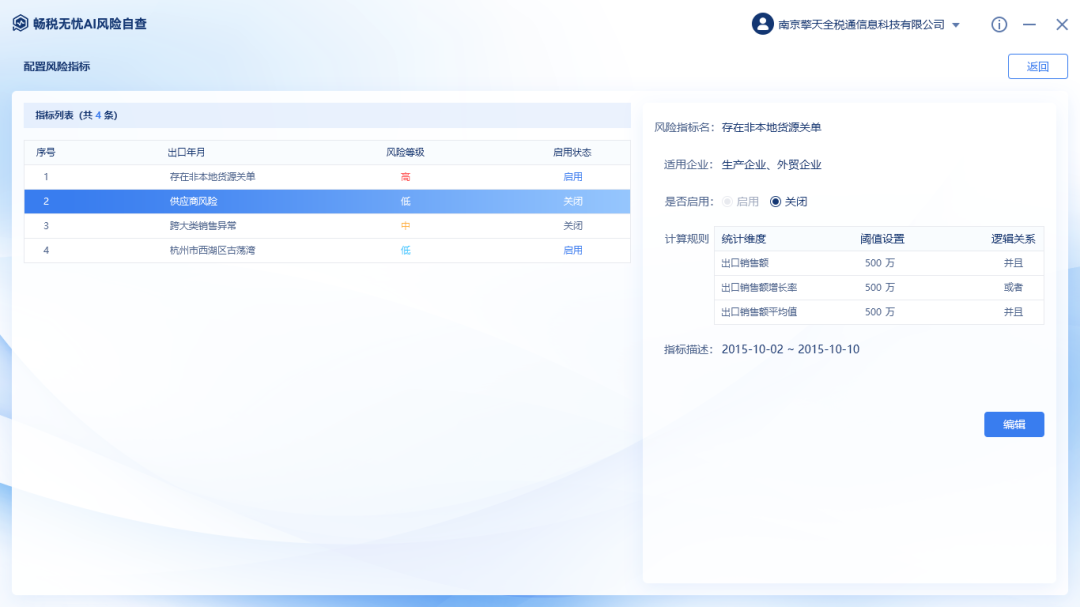Open the user account avatar icon
Image resolution: width=1080 pixels, height=607 pixels.
click(762, 24)
